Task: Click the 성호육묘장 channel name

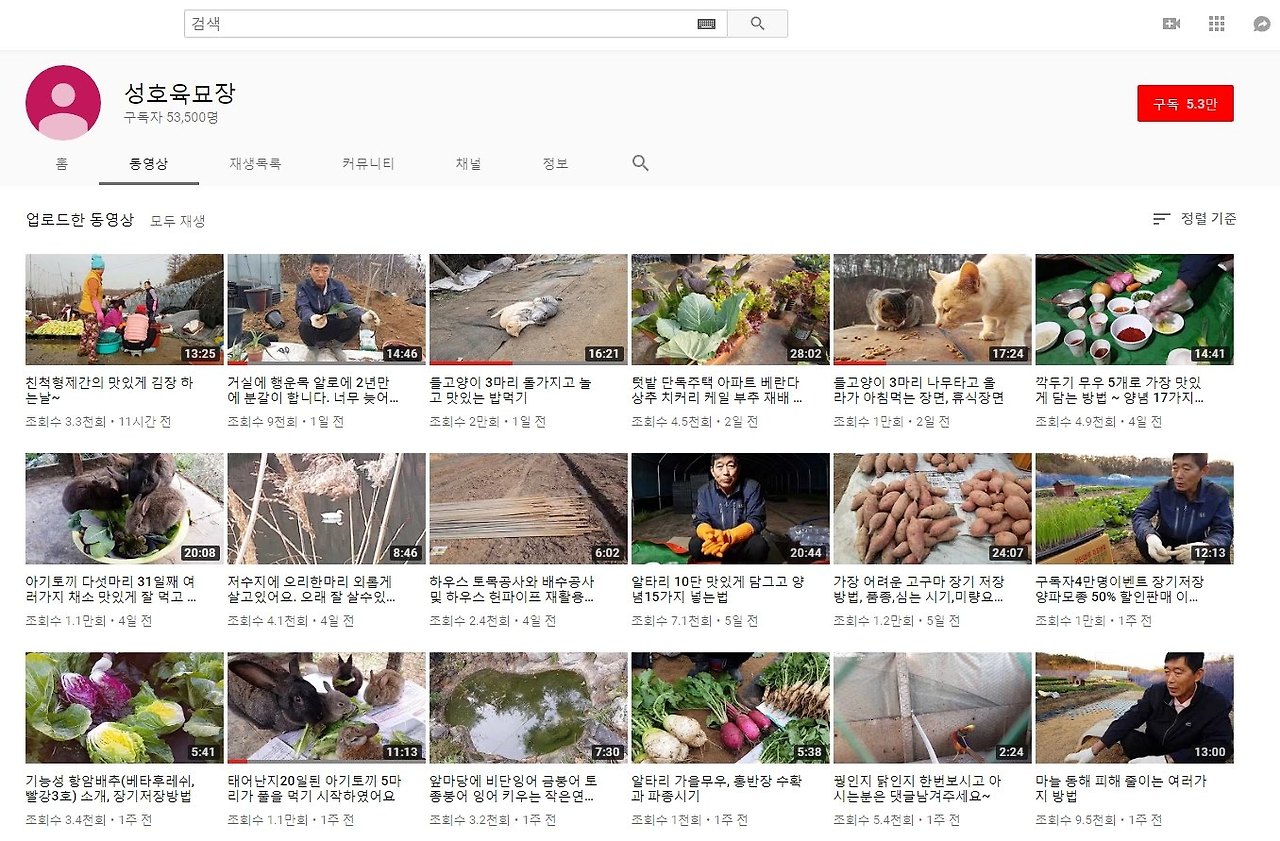Action: point(180,94)
